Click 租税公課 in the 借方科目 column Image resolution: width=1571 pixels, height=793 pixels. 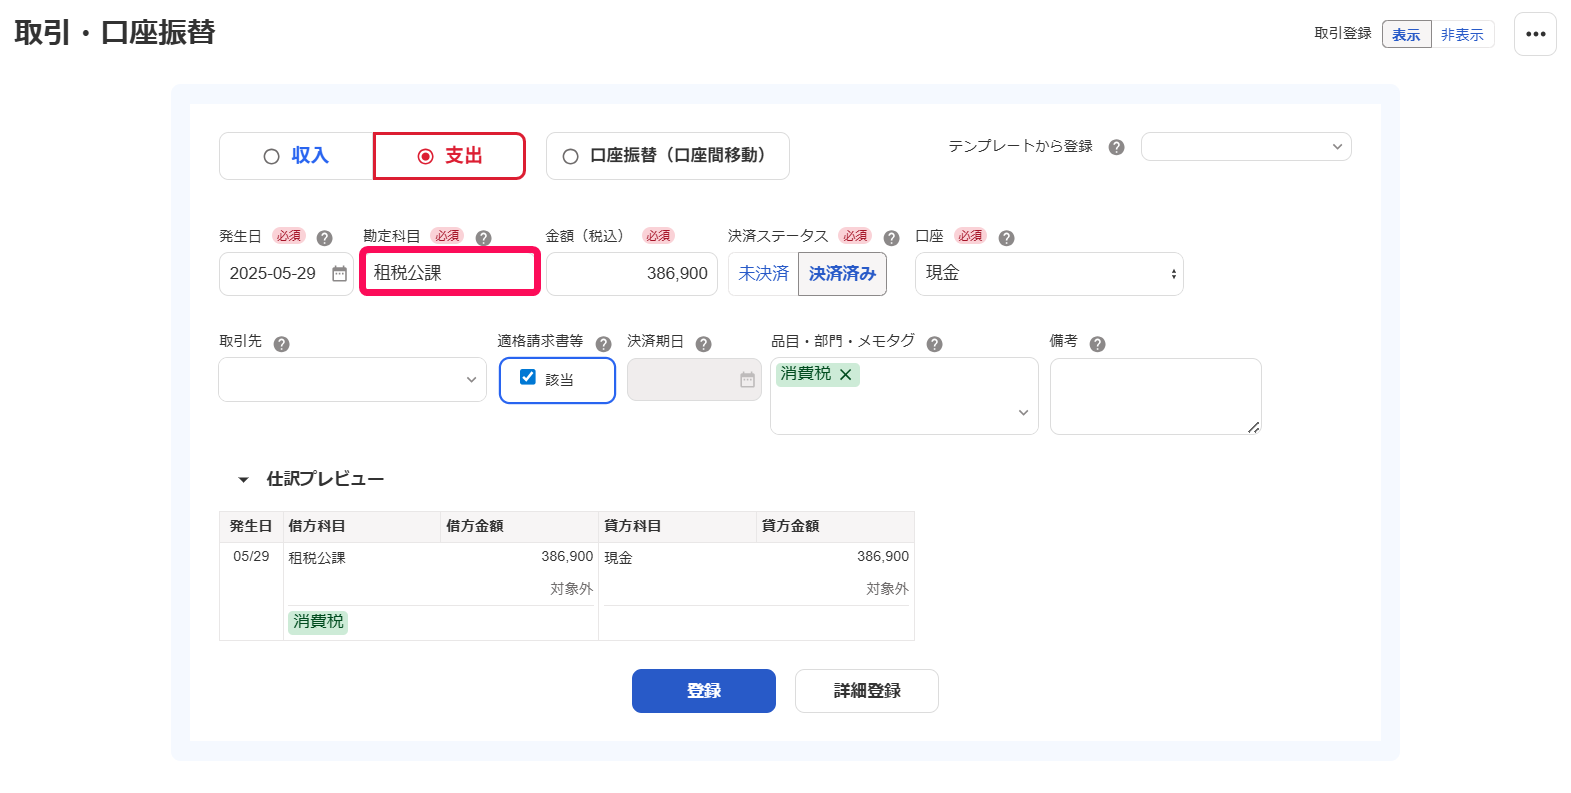pyautogui.click(x=317, y=558)
